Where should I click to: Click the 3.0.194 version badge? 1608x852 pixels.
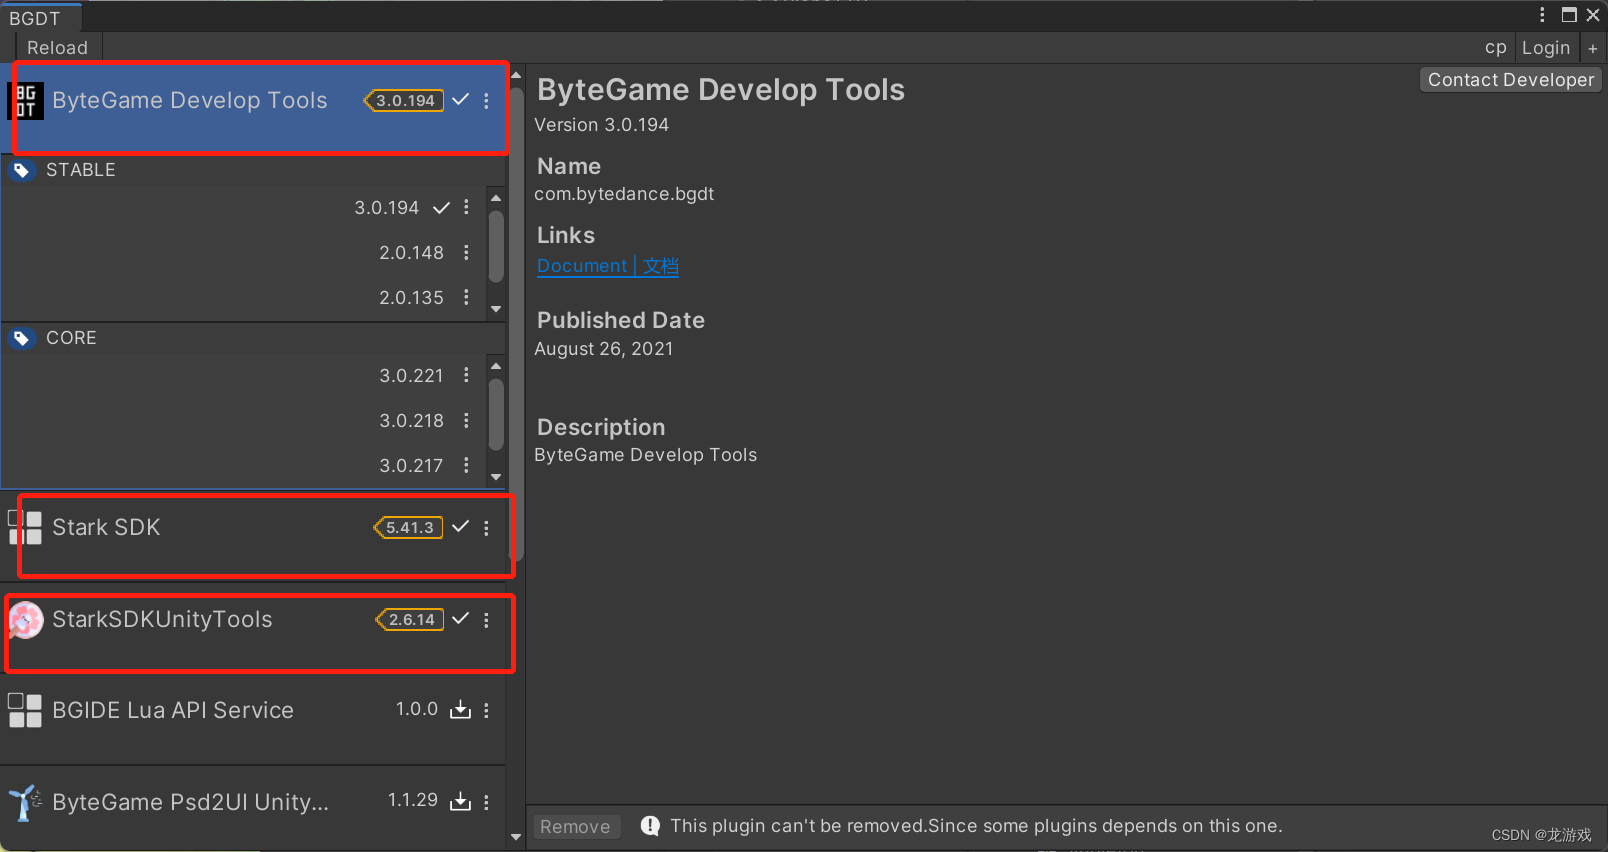click(404, 101)
